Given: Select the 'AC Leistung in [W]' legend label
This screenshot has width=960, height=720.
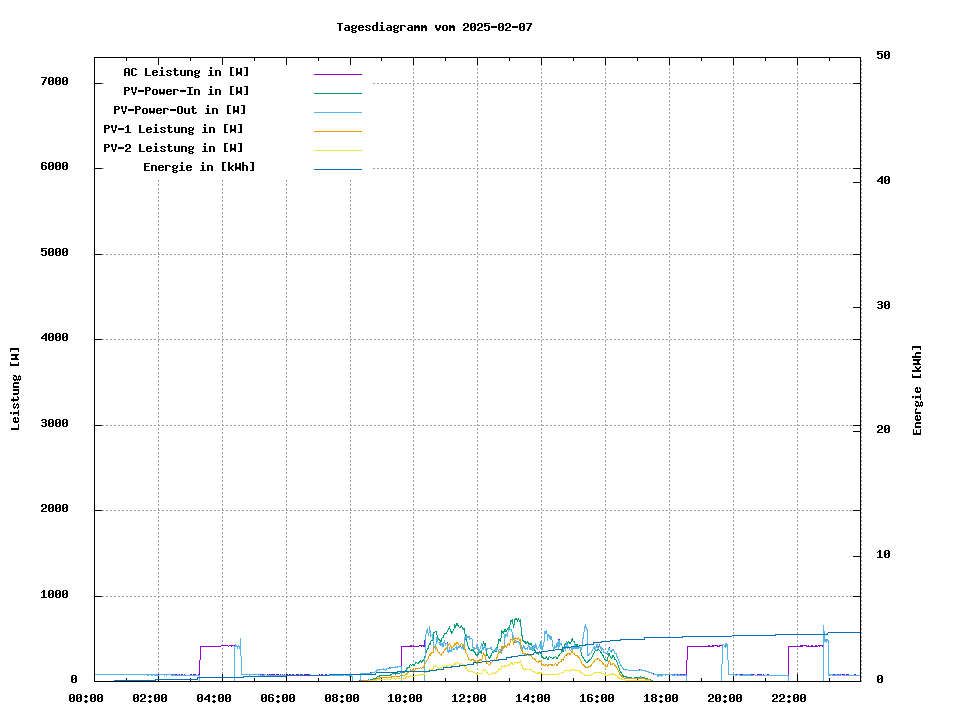Looking at the screenshot, I should (x=186, y=72).
